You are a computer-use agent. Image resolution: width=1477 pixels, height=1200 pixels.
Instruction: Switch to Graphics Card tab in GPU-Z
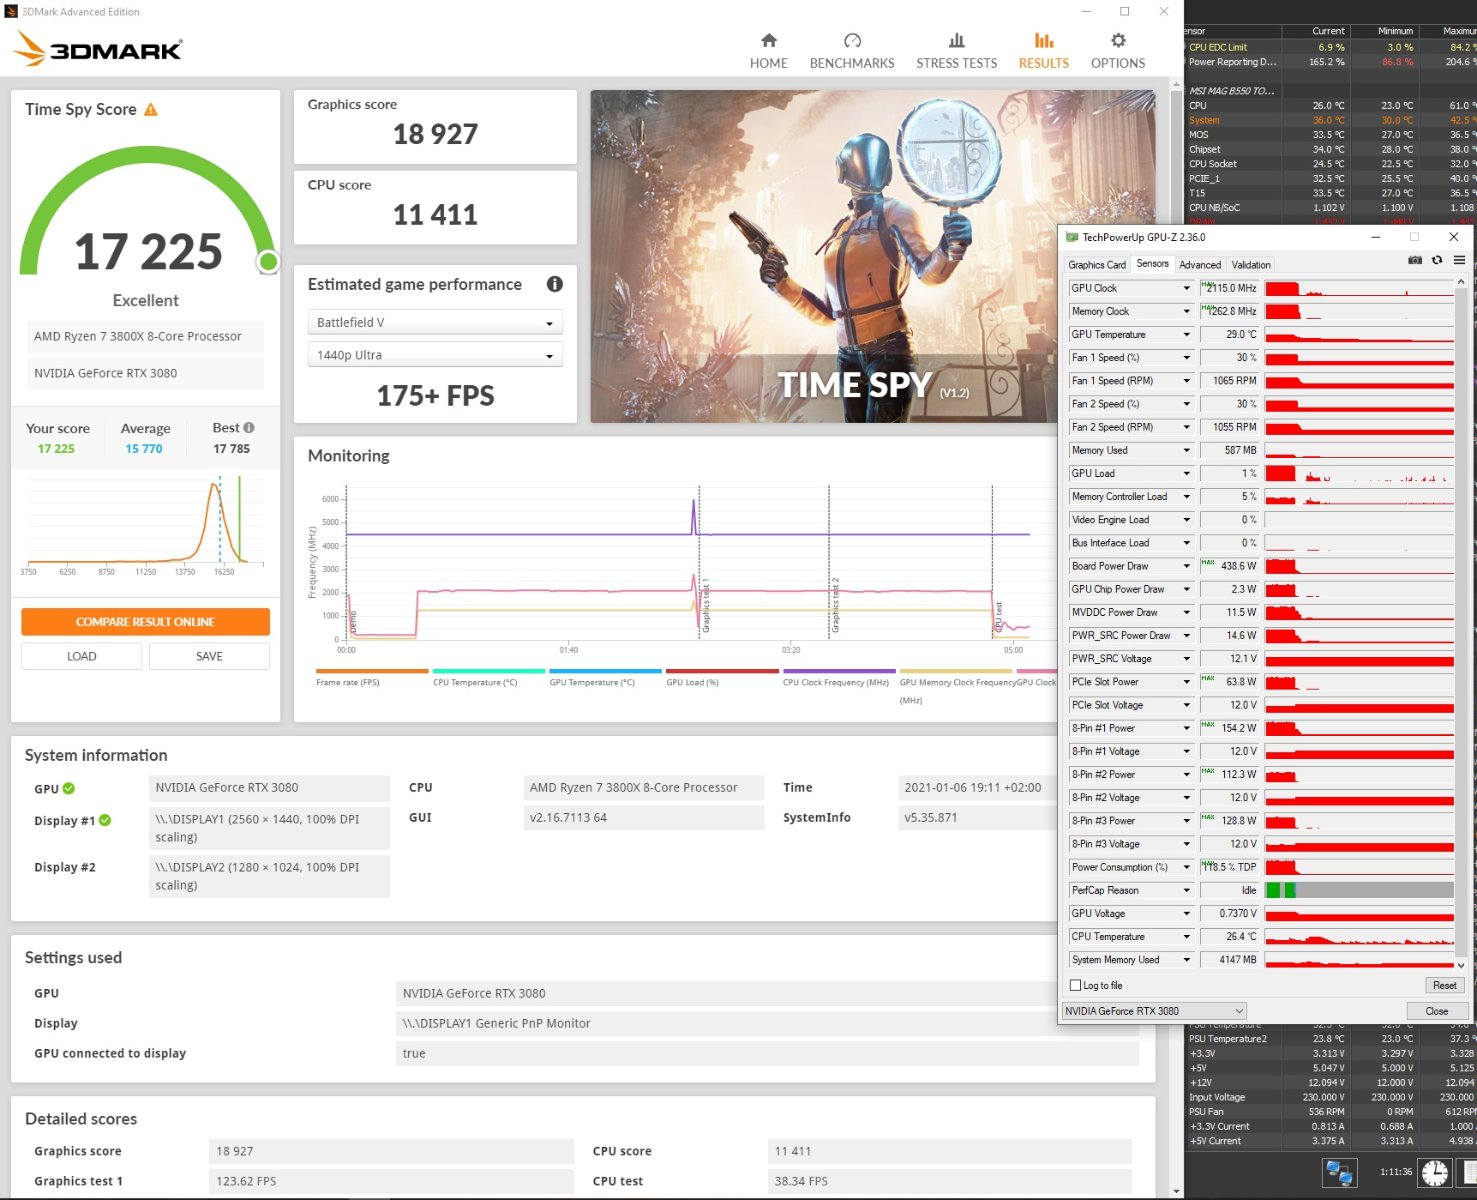tap(1097, 265)
